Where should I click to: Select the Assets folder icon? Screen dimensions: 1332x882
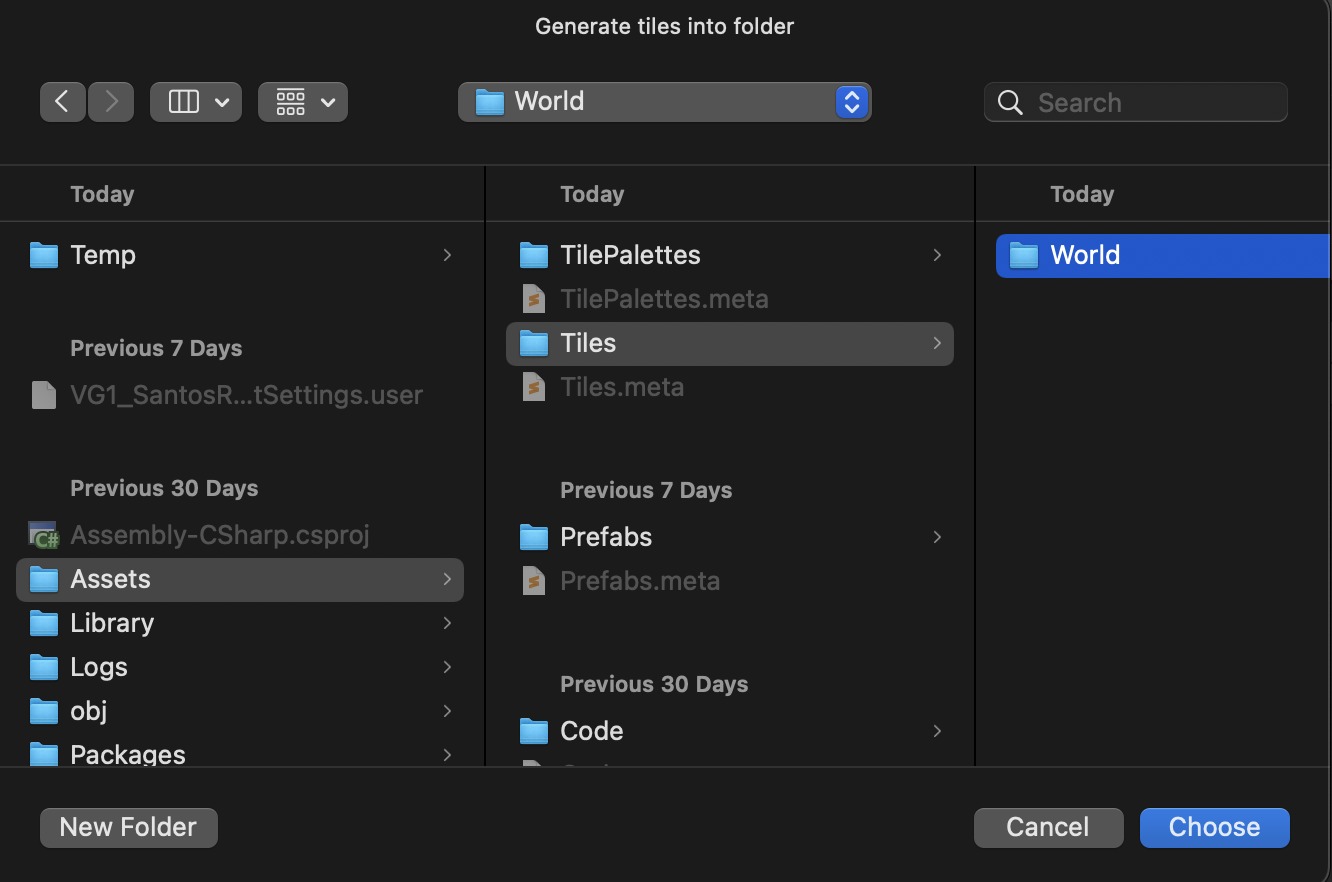point(44,579)
